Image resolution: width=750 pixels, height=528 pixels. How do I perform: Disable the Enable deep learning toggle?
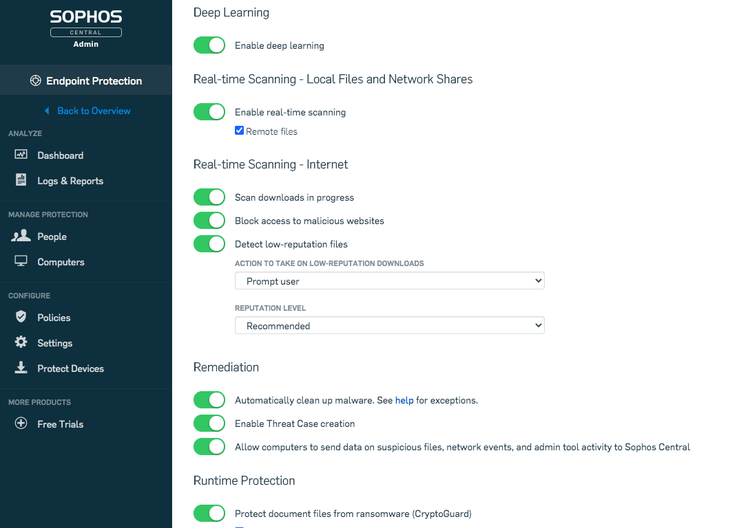point(209,45)
